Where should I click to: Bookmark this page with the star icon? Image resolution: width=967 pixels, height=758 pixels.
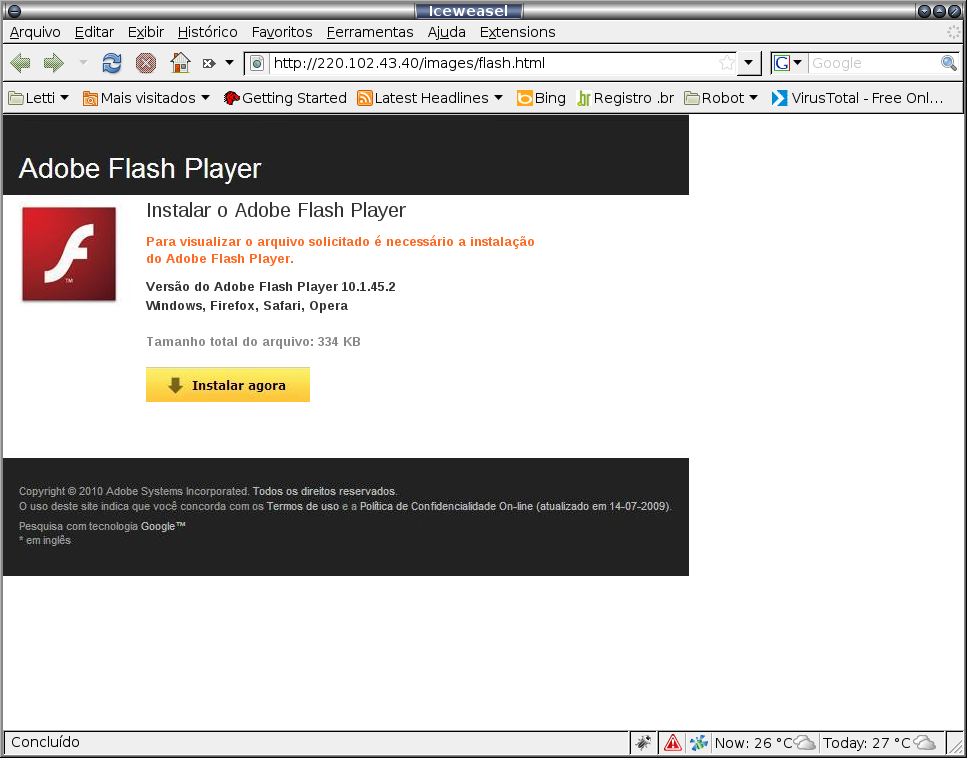tap(726, 63)
